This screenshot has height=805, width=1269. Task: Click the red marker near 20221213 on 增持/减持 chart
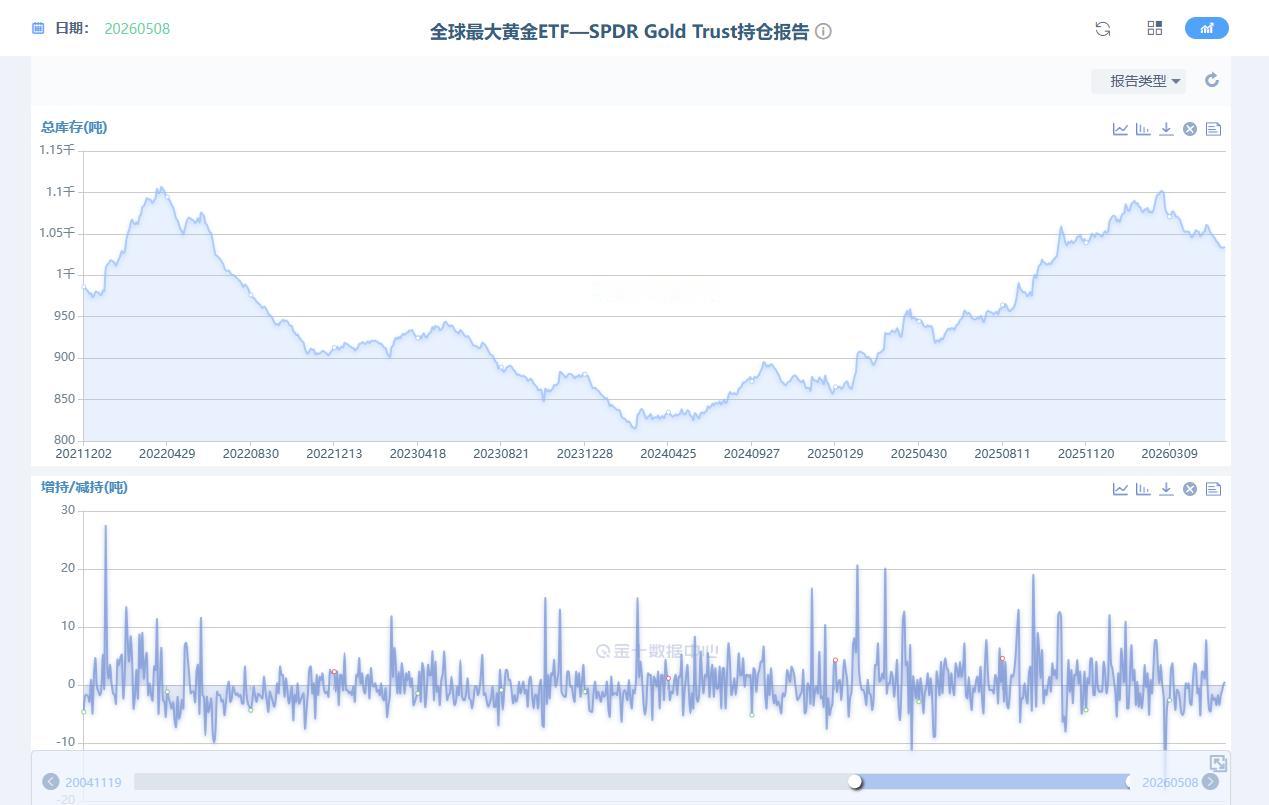(x=333, y=672)
